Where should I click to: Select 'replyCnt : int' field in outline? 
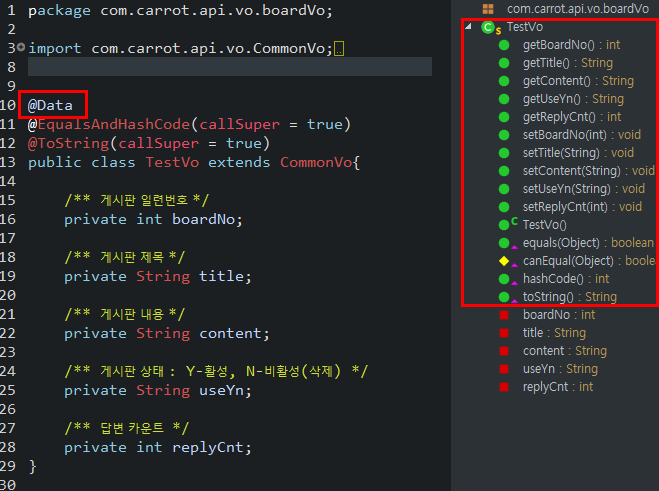tap(558, 387)
